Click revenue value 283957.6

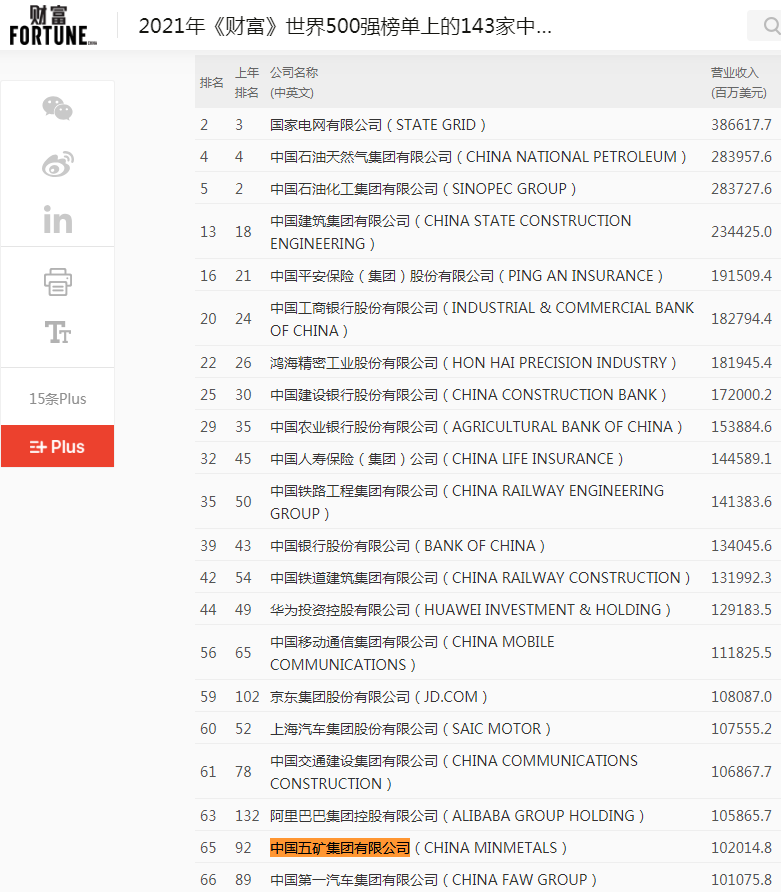point(741,156)
